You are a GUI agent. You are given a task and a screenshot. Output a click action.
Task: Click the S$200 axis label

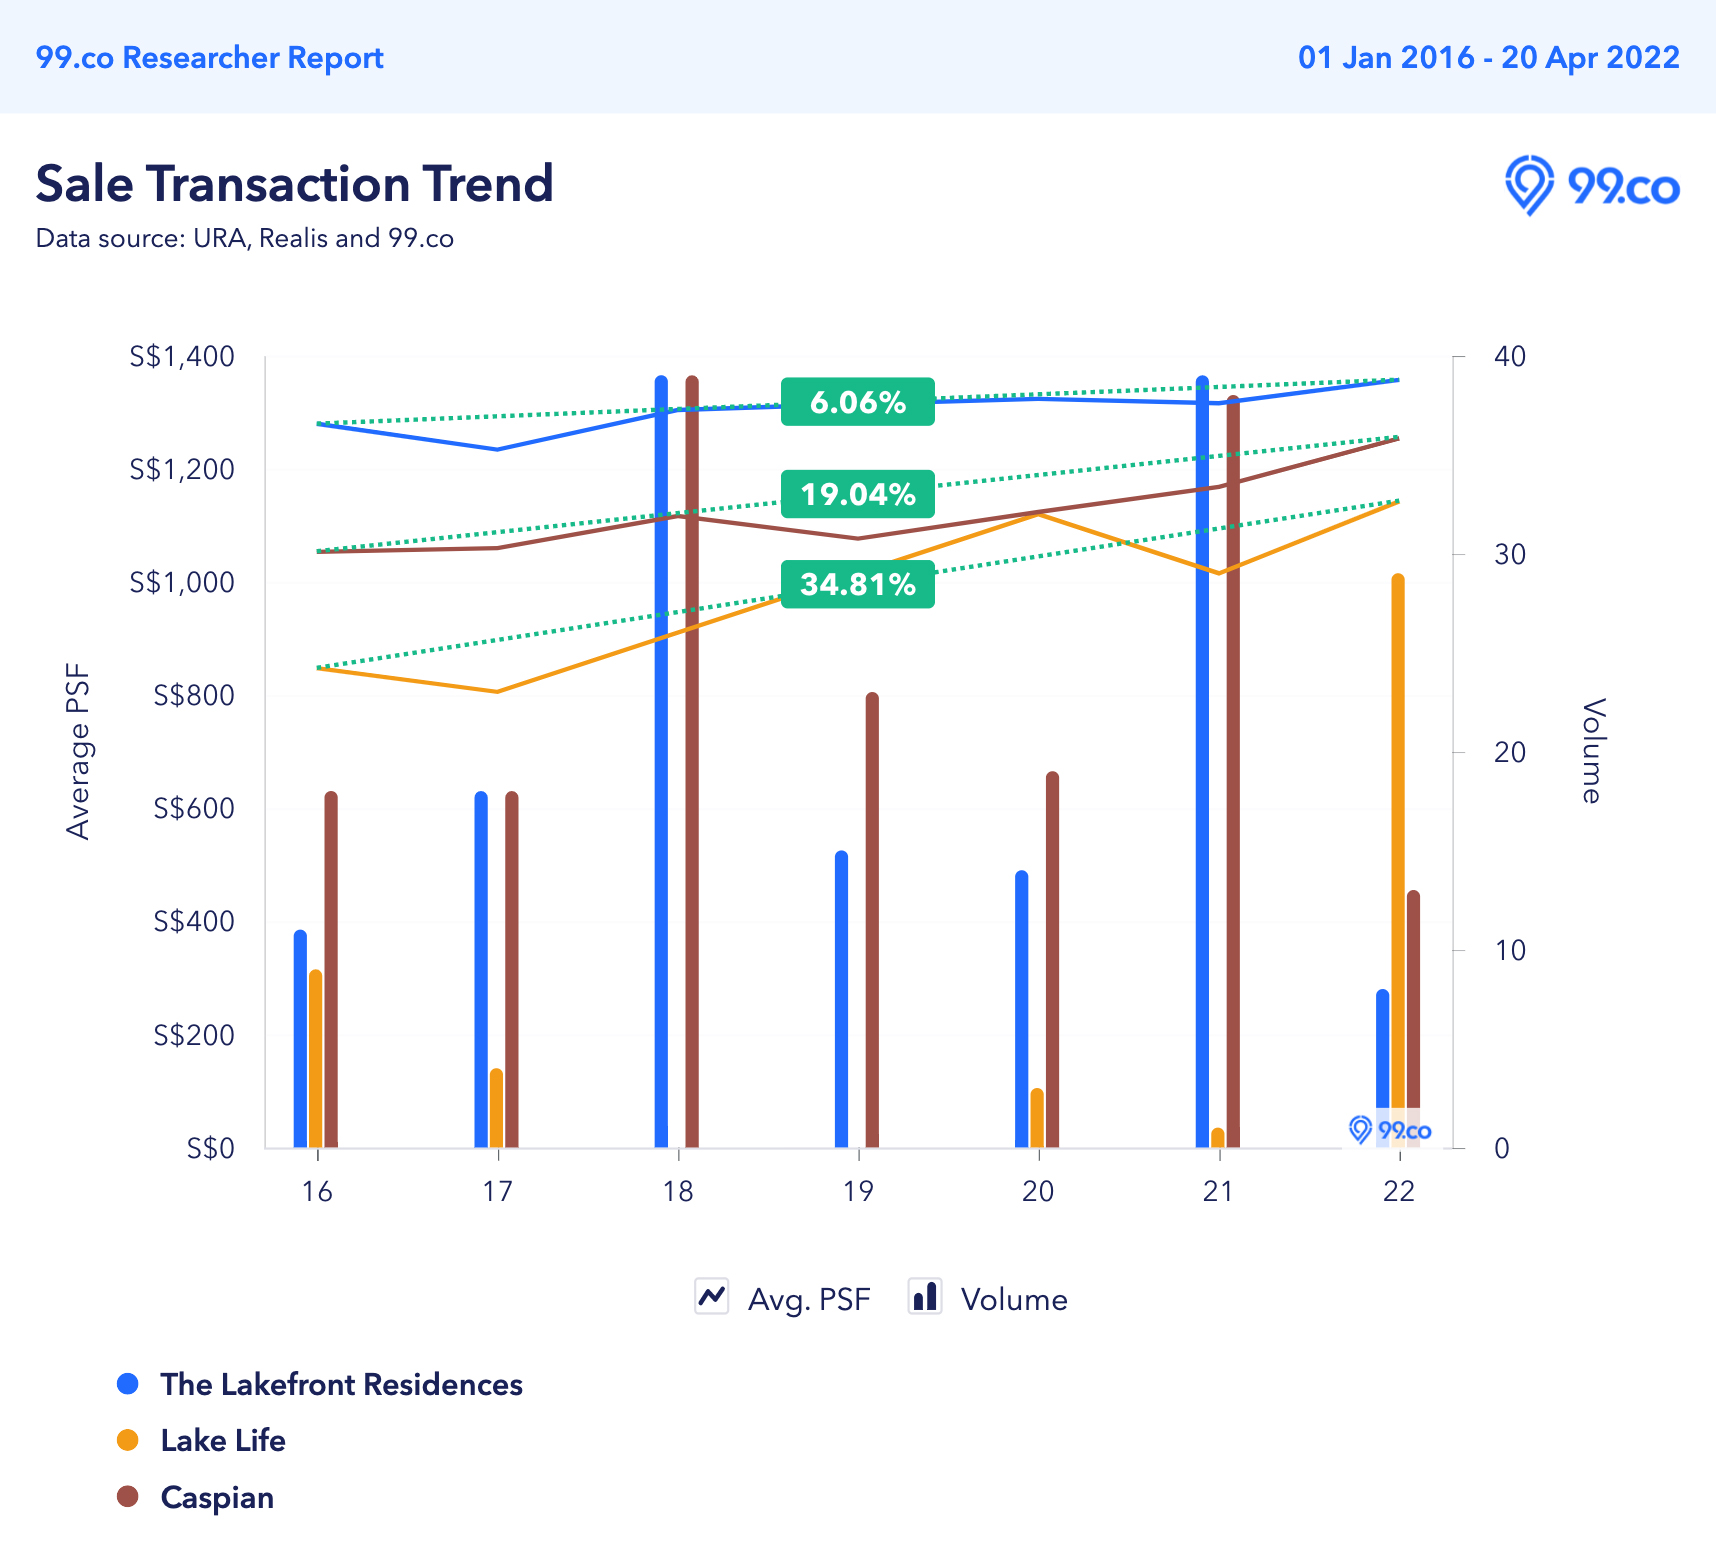[194, 1035]
